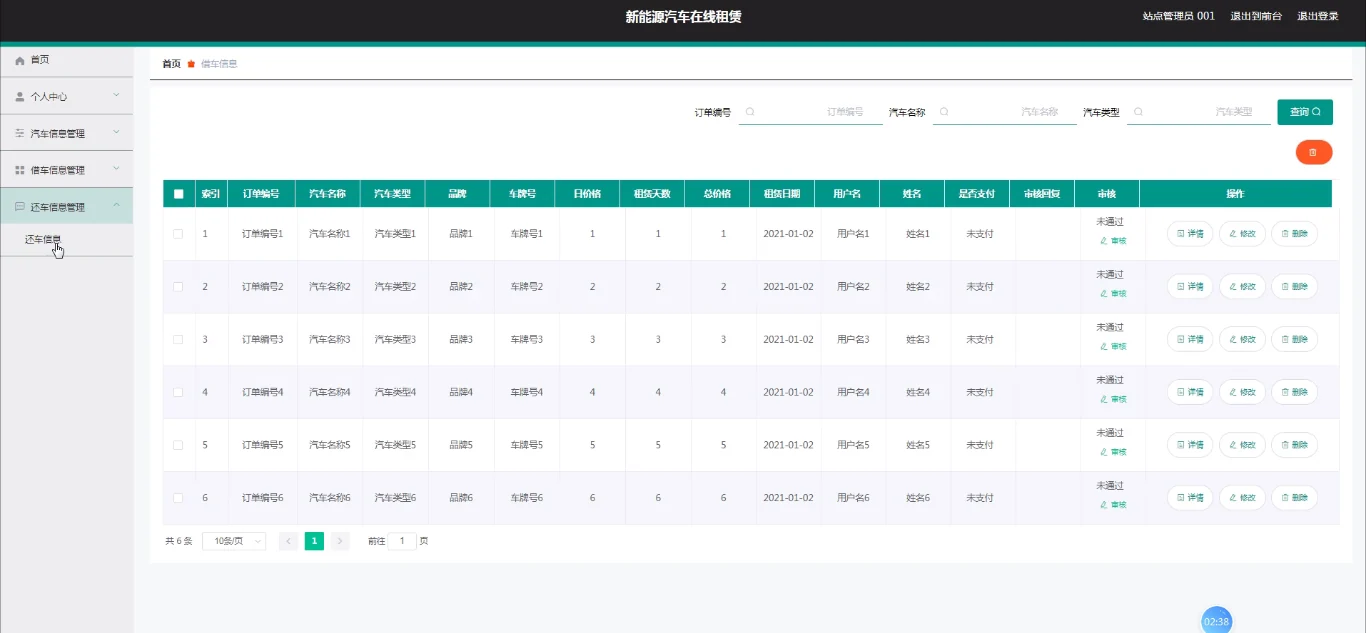Click 详情 button for 订单编号1

[1190, 234]
